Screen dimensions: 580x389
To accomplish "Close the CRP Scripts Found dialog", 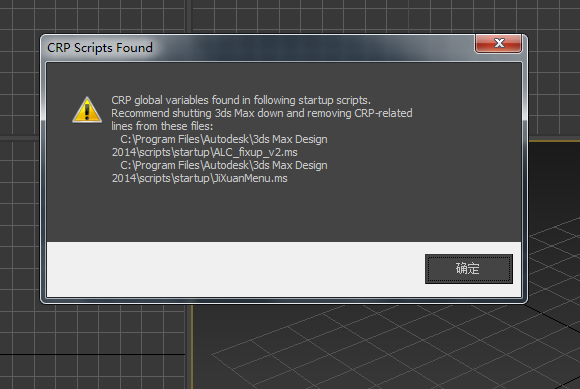I will click(499, 44).
